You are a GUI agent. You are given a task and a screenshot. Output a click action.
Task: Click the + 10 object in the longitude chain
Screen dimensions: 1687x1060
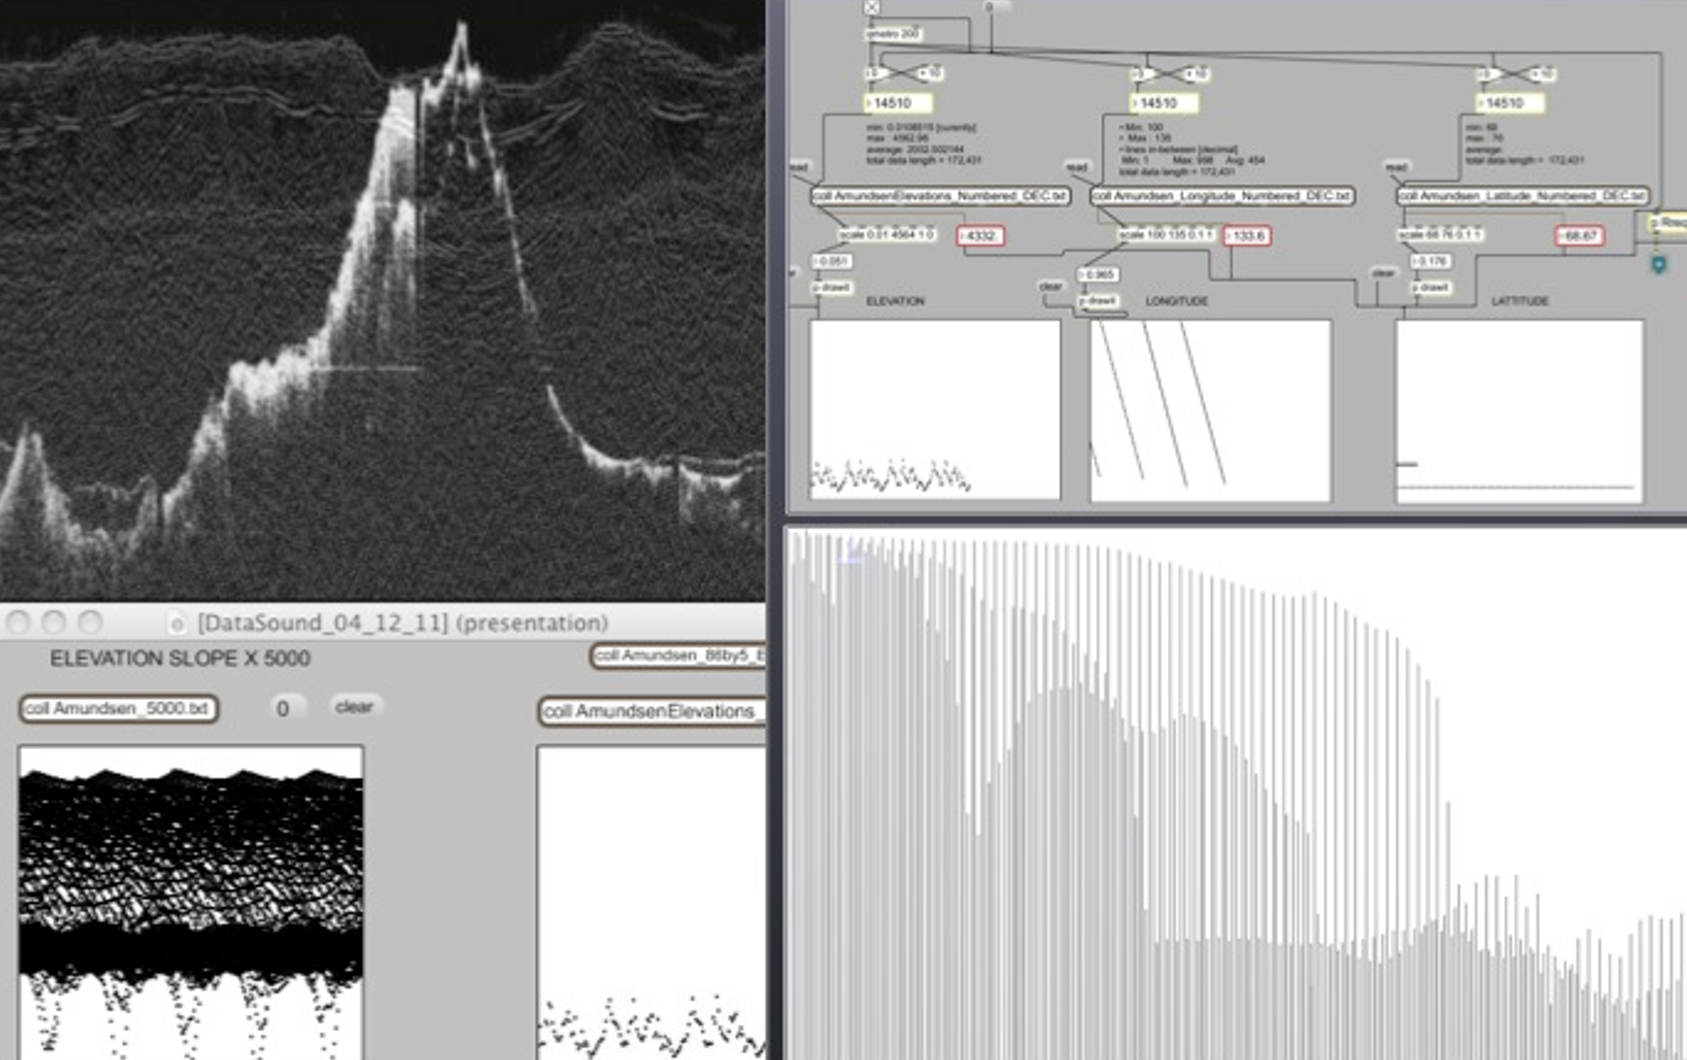tap(1197, 74)
